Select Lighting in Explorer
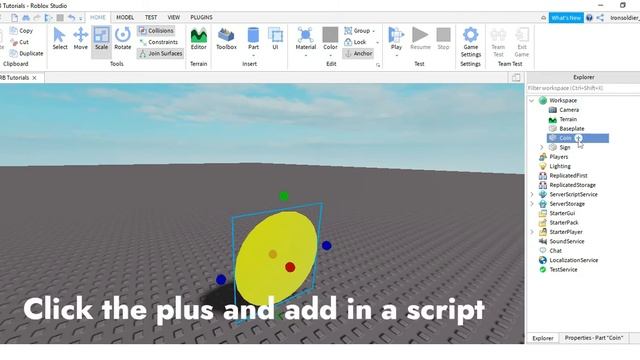This screenshot has width=640, height=360. (x=560, y=166)
